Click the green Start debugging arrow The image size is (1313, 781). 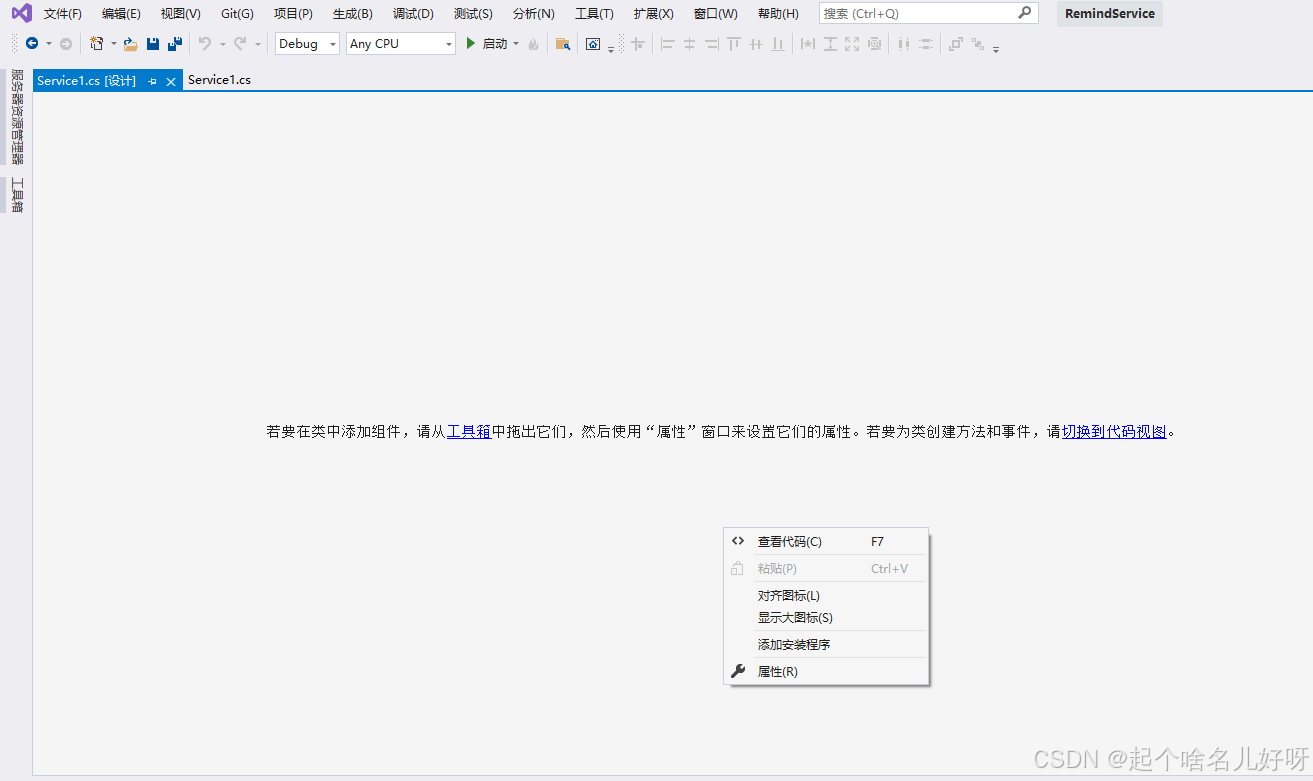click(x=471, y=44)
